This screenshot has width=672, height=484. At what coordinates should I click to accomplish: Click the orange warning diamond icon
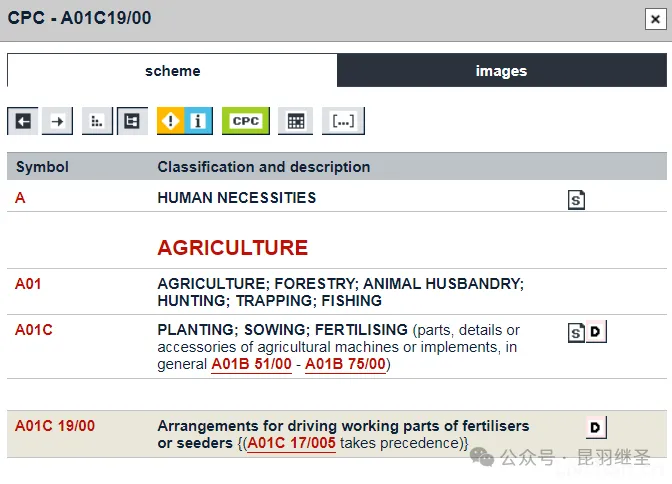(171, 121)
